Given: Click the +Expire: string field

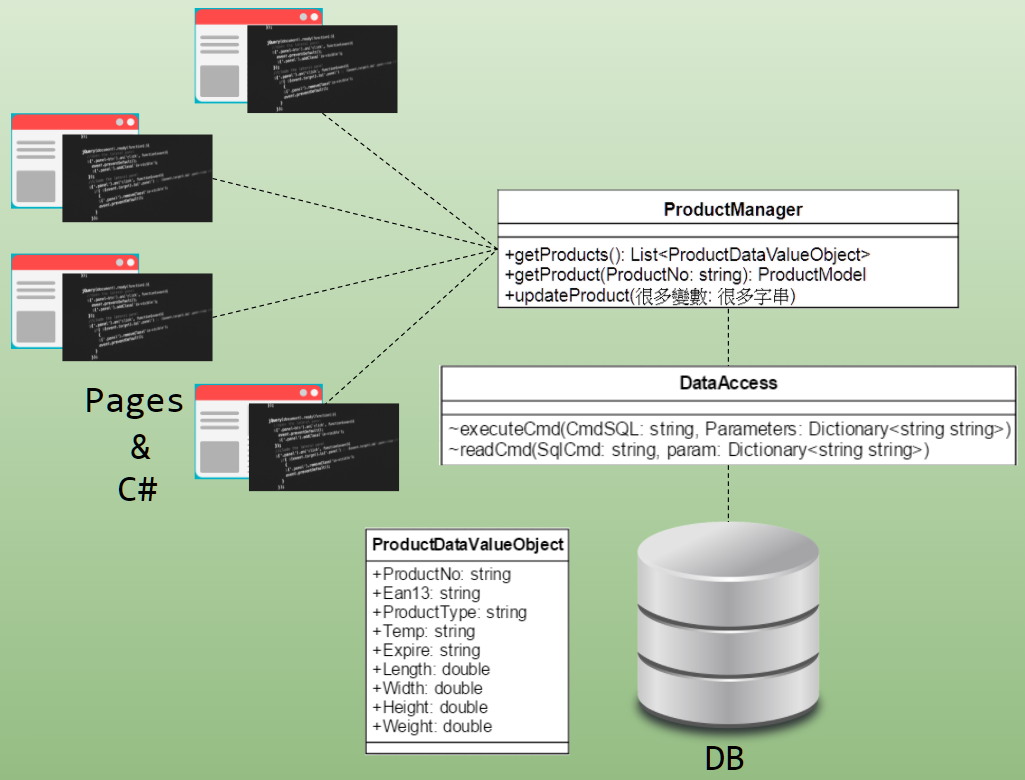Looking at the screenshot, I should click(x=425, y=650).
